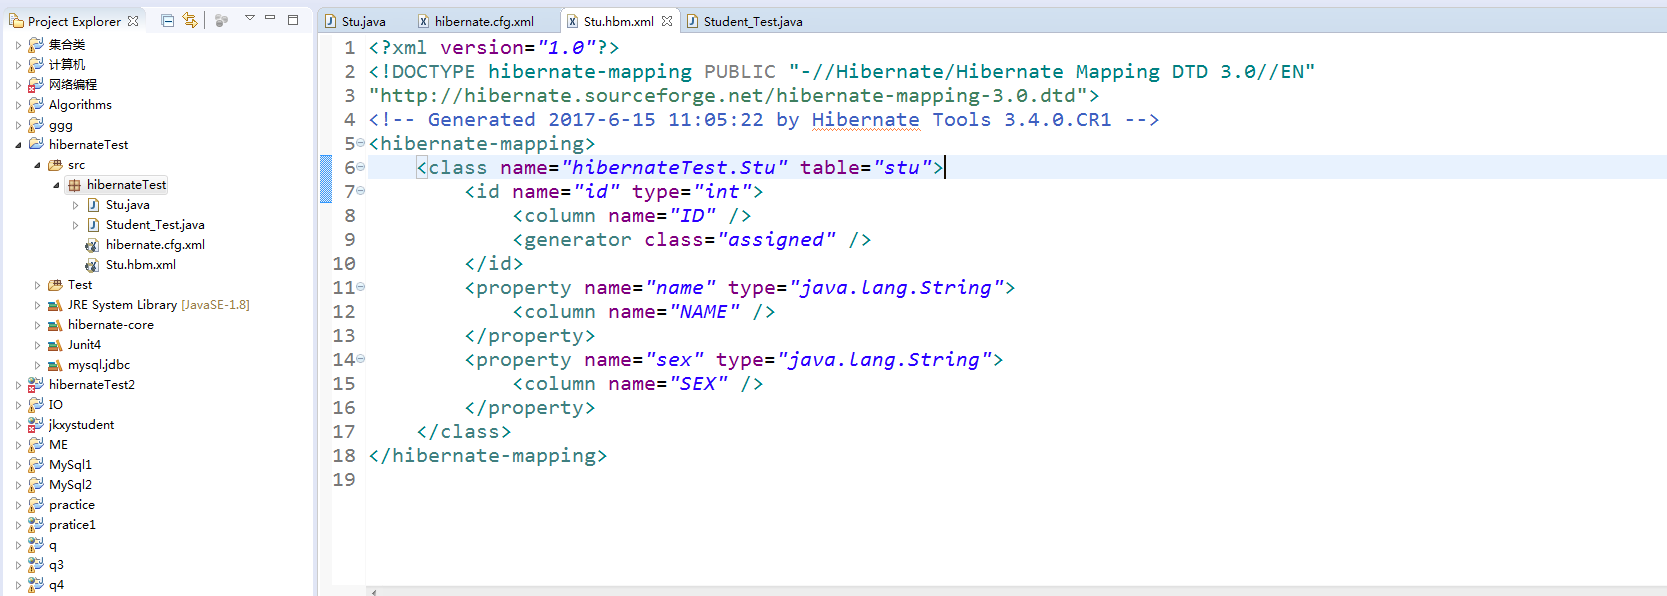Click the 集合类 project icon
Viewport: 1667px width, 596px height.
36,44
